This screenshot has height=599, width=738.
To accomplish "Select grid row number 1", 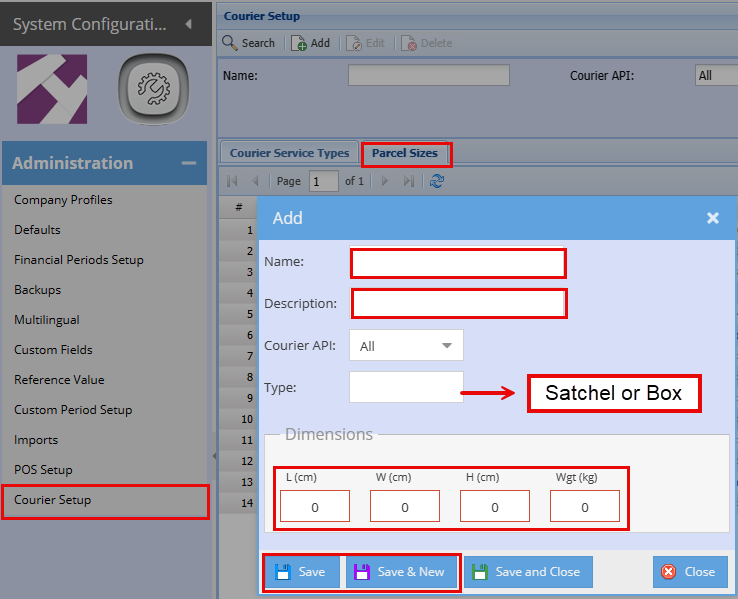I will click(x=238, y=230).
